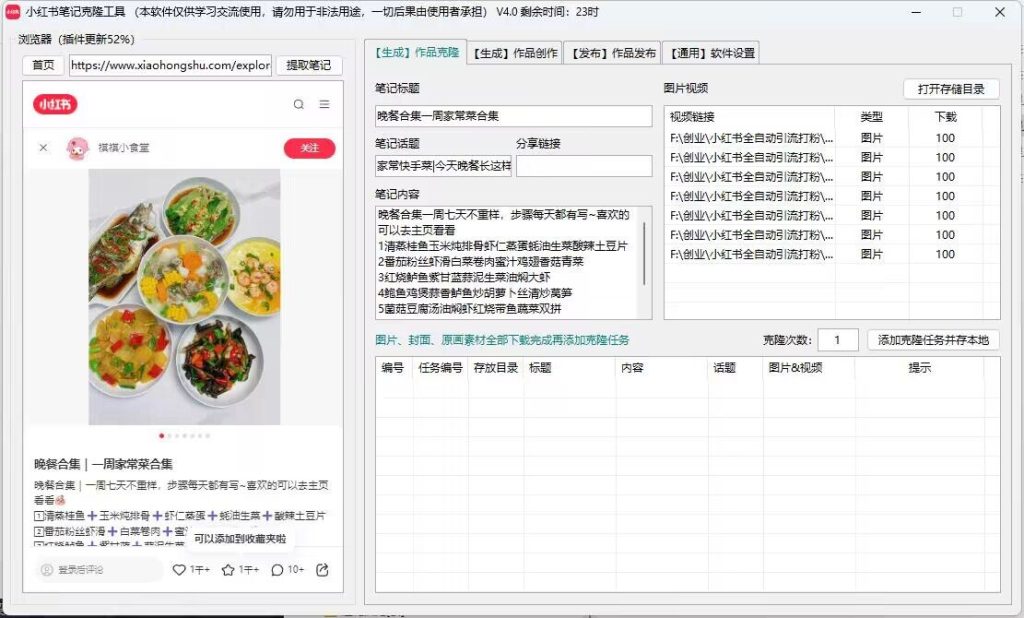Click 打开存储目录 button

pyautogui.click(x=950, y=89)
